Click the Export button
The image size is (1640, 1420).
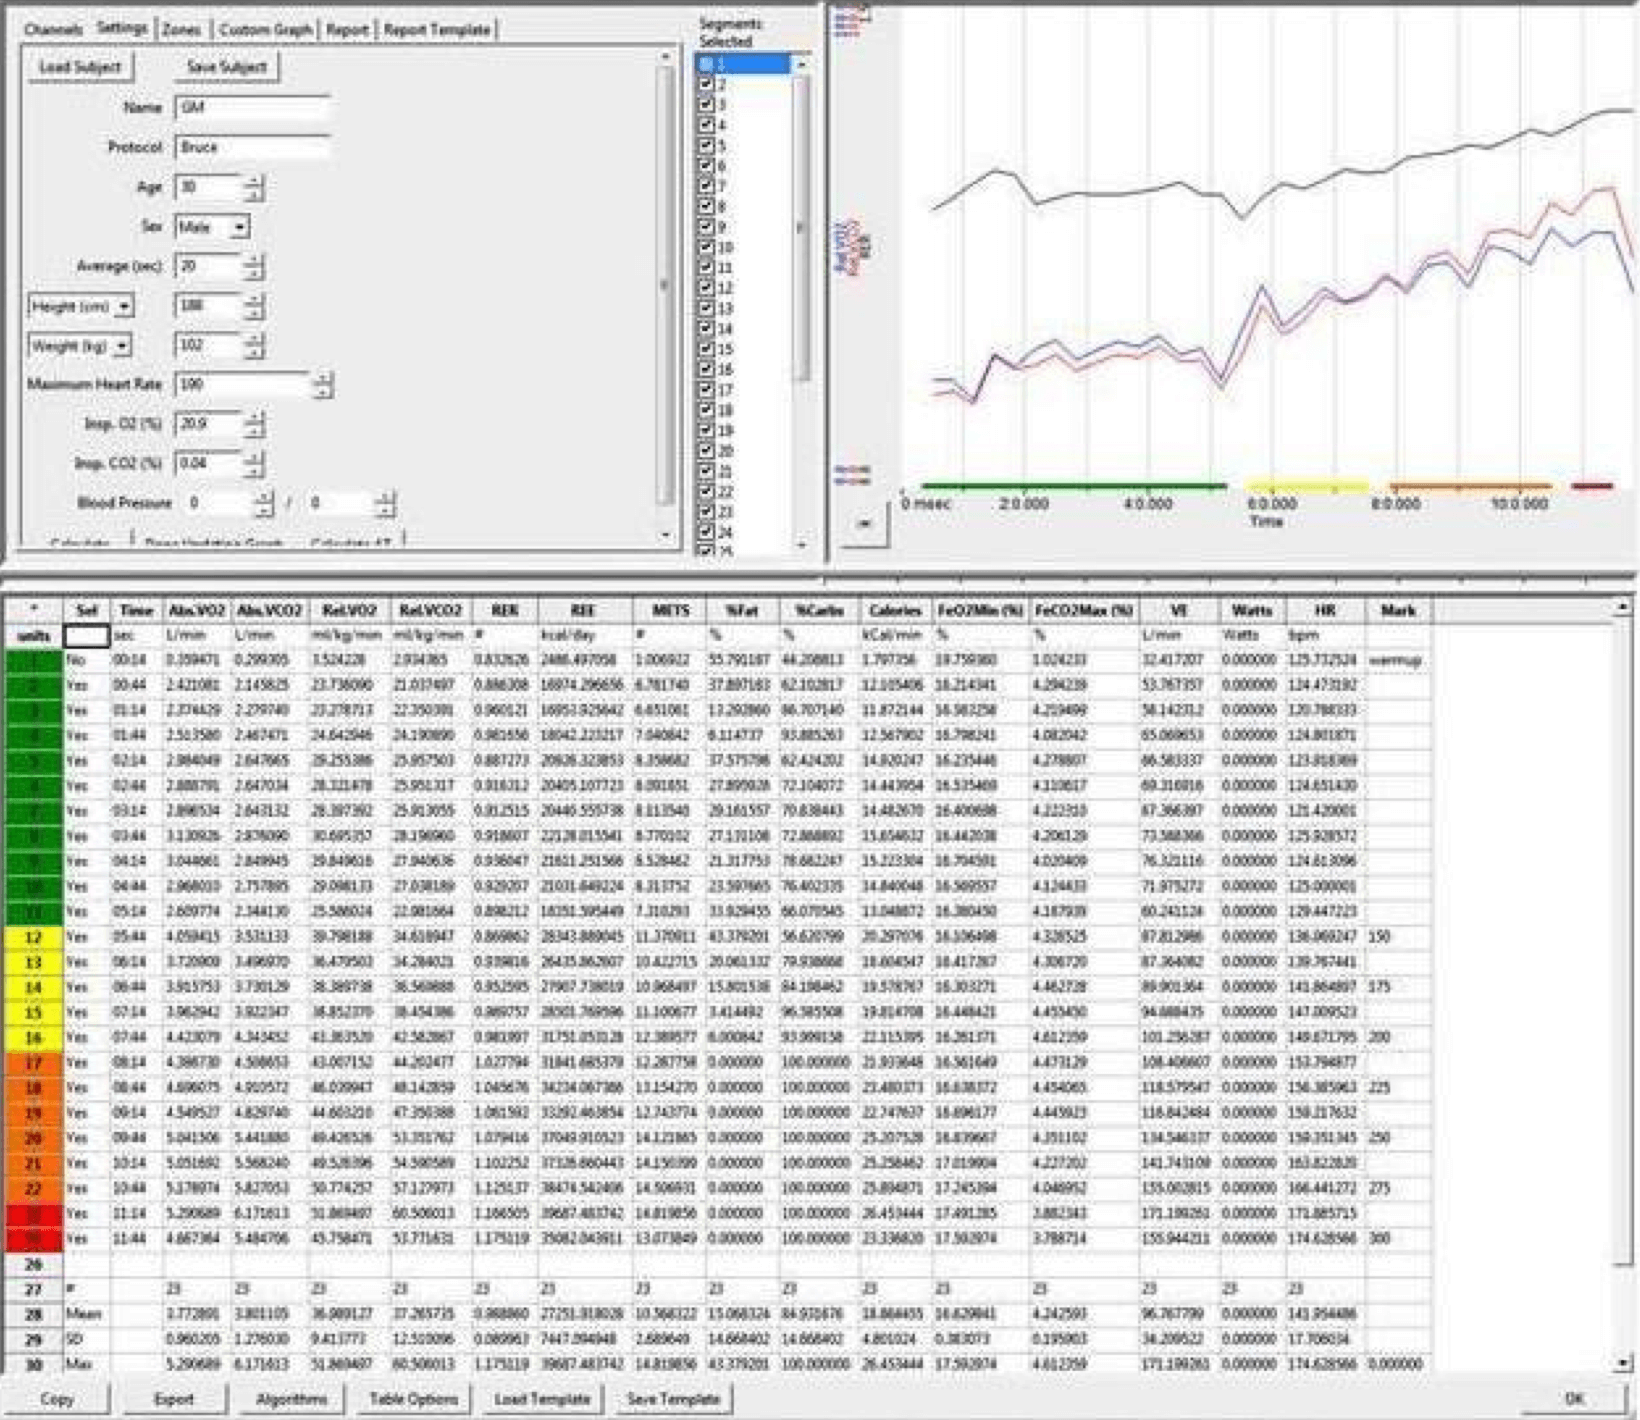[174, 1398]
